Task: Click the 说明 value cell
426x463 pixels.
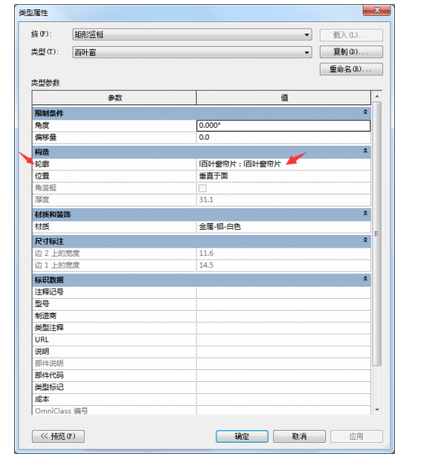Action: [x=283, y=351]
